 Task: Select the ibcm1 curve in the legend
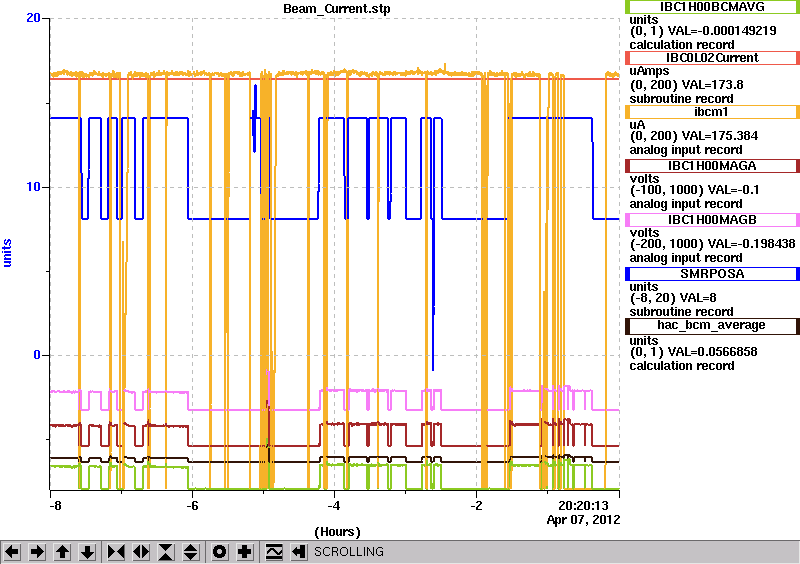712,112
